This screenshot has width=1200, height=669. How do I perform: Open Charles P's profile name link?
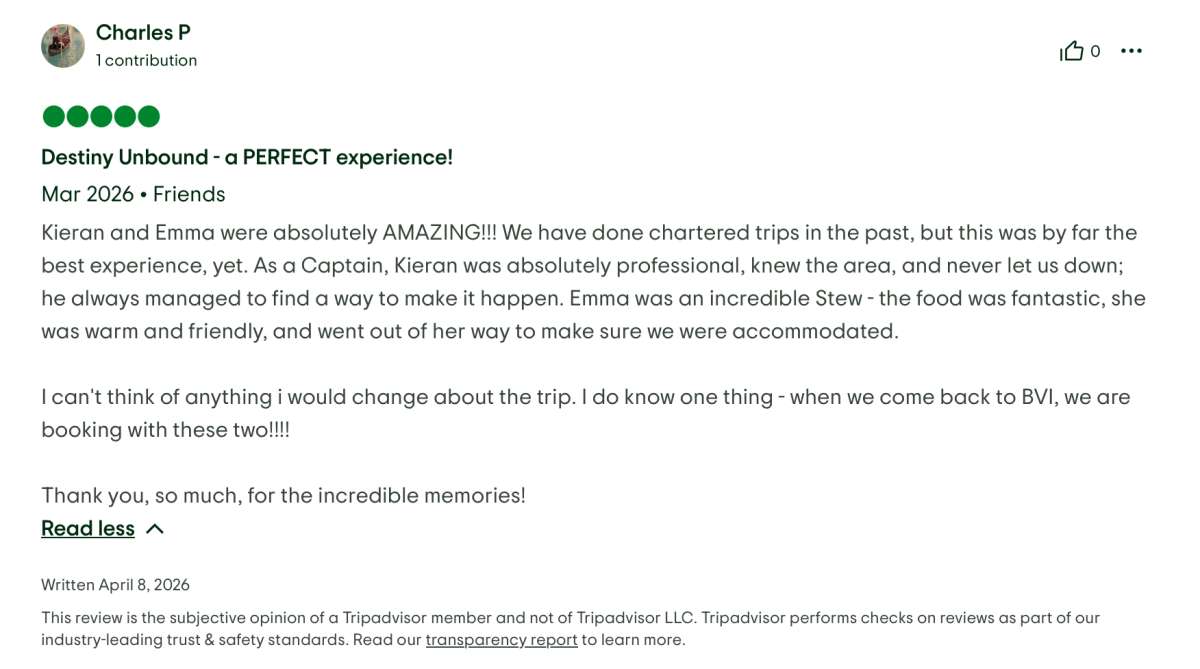tap(143, 32)
